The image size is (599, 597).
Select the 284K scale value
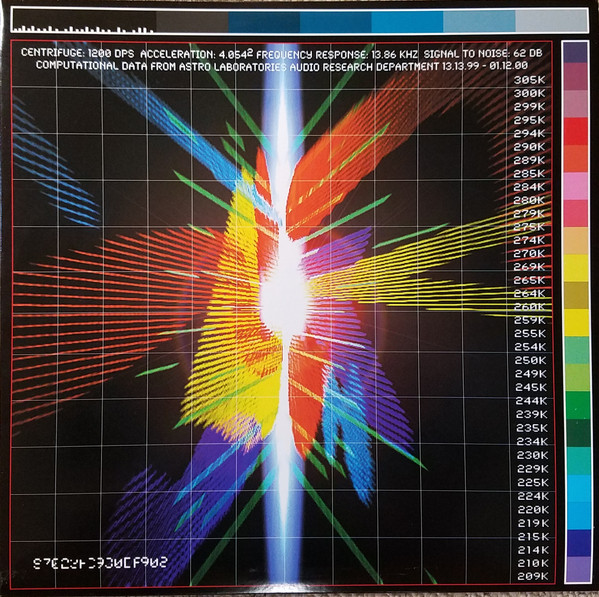529,187
